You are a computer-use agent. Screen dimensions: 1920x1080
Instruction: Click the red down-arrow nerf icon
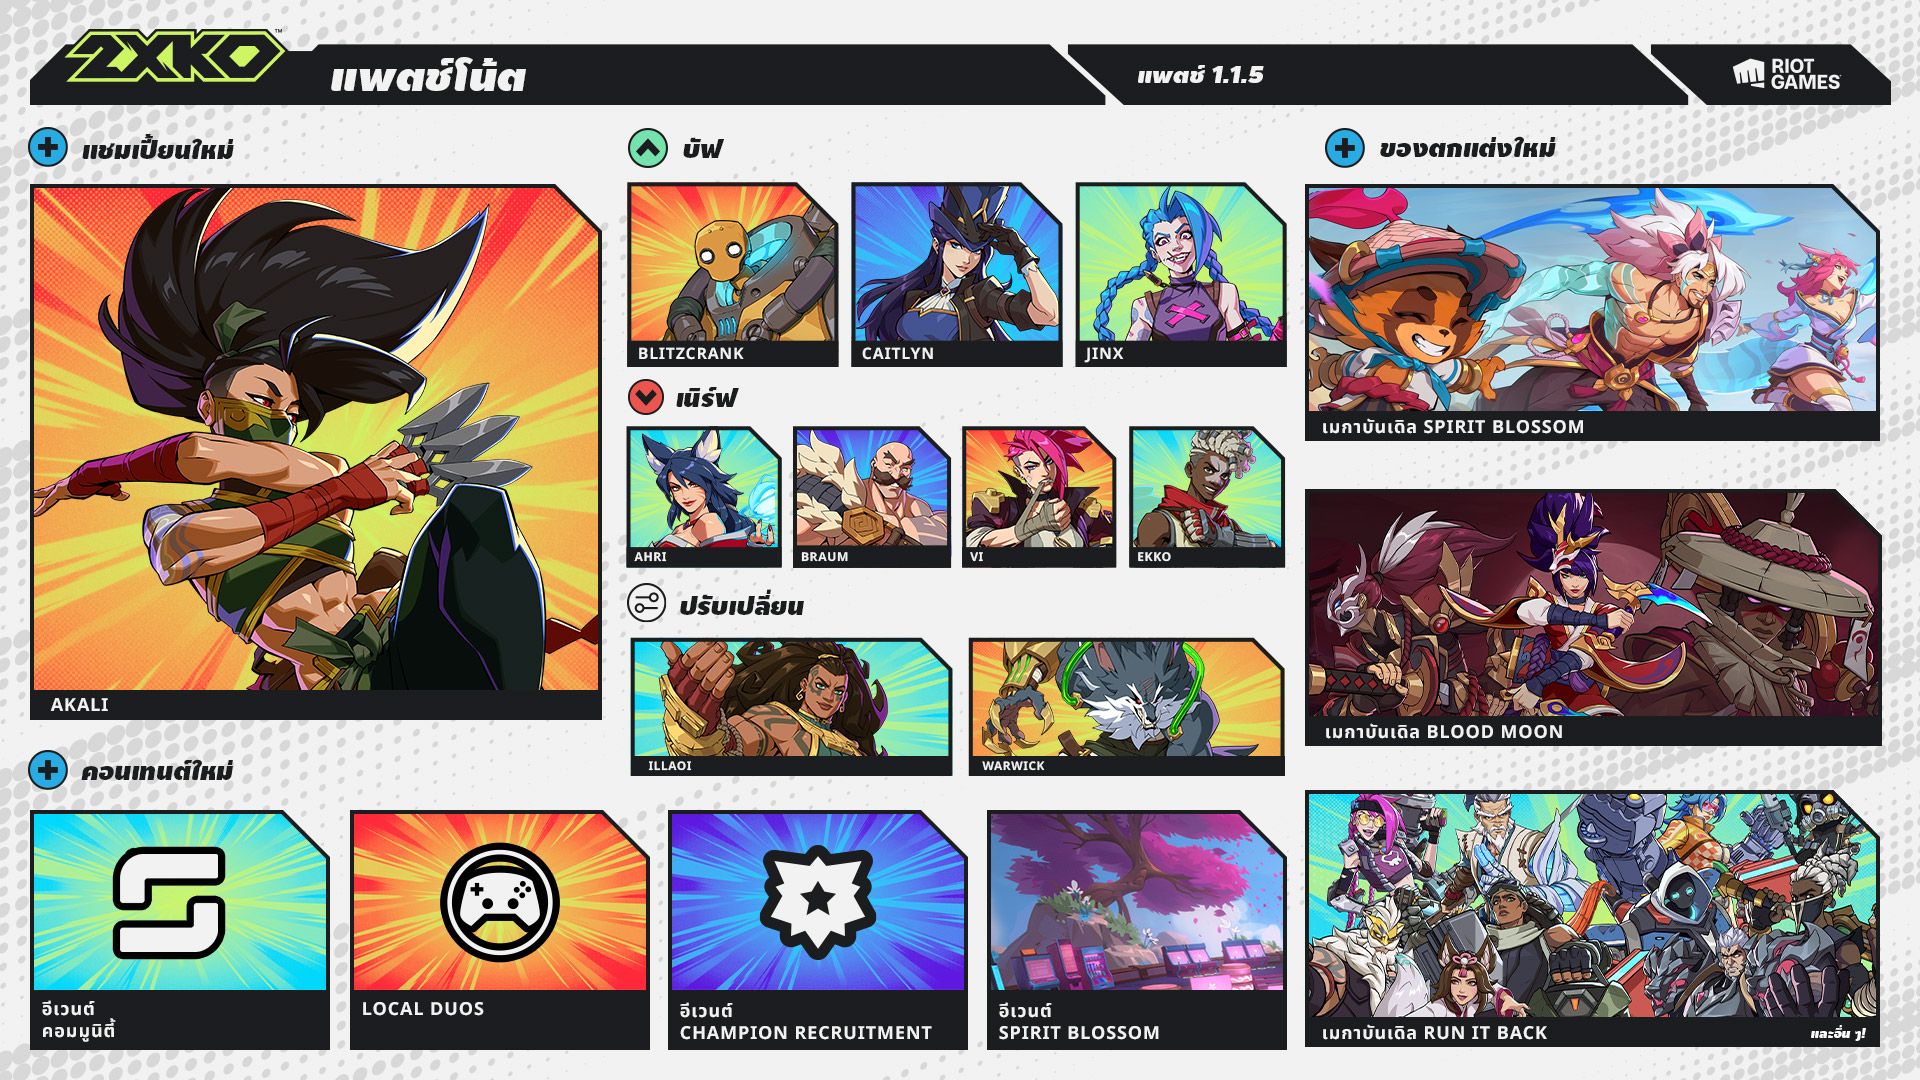[646, 397]
